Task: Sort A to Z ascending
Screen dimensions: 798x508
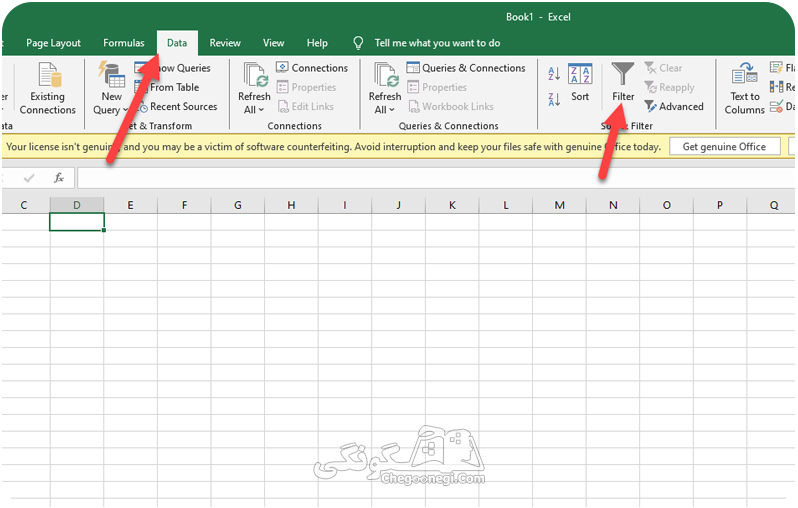Action: [x=554, y=73]
